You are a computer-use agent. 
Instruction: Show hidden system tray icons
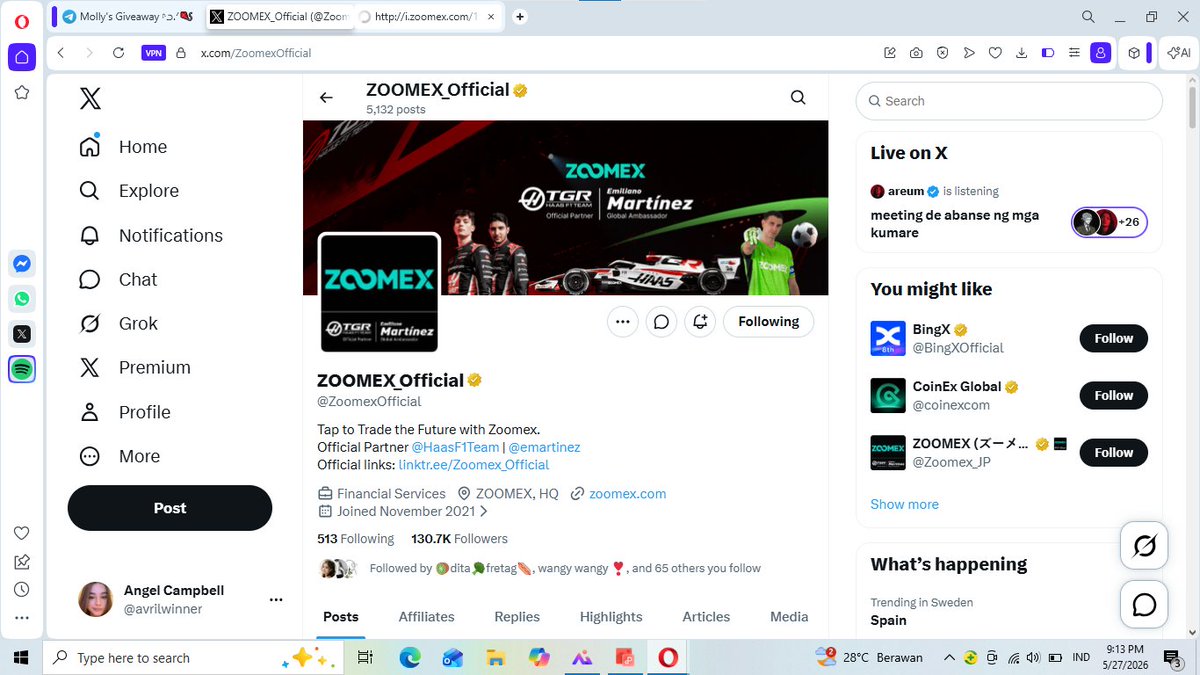tap(948, 657)
